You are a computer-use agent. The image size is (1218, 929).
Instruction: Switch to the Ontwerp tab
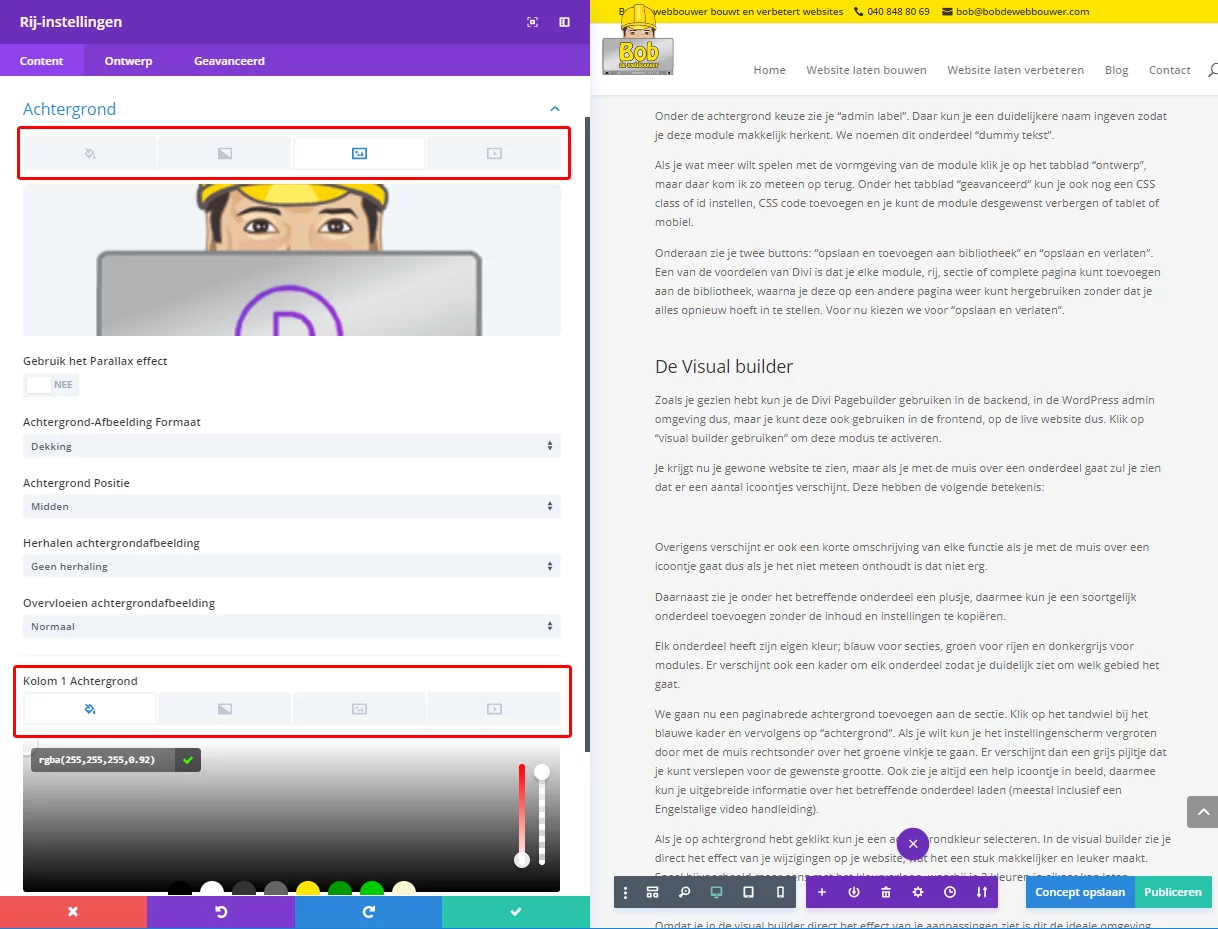128,60
